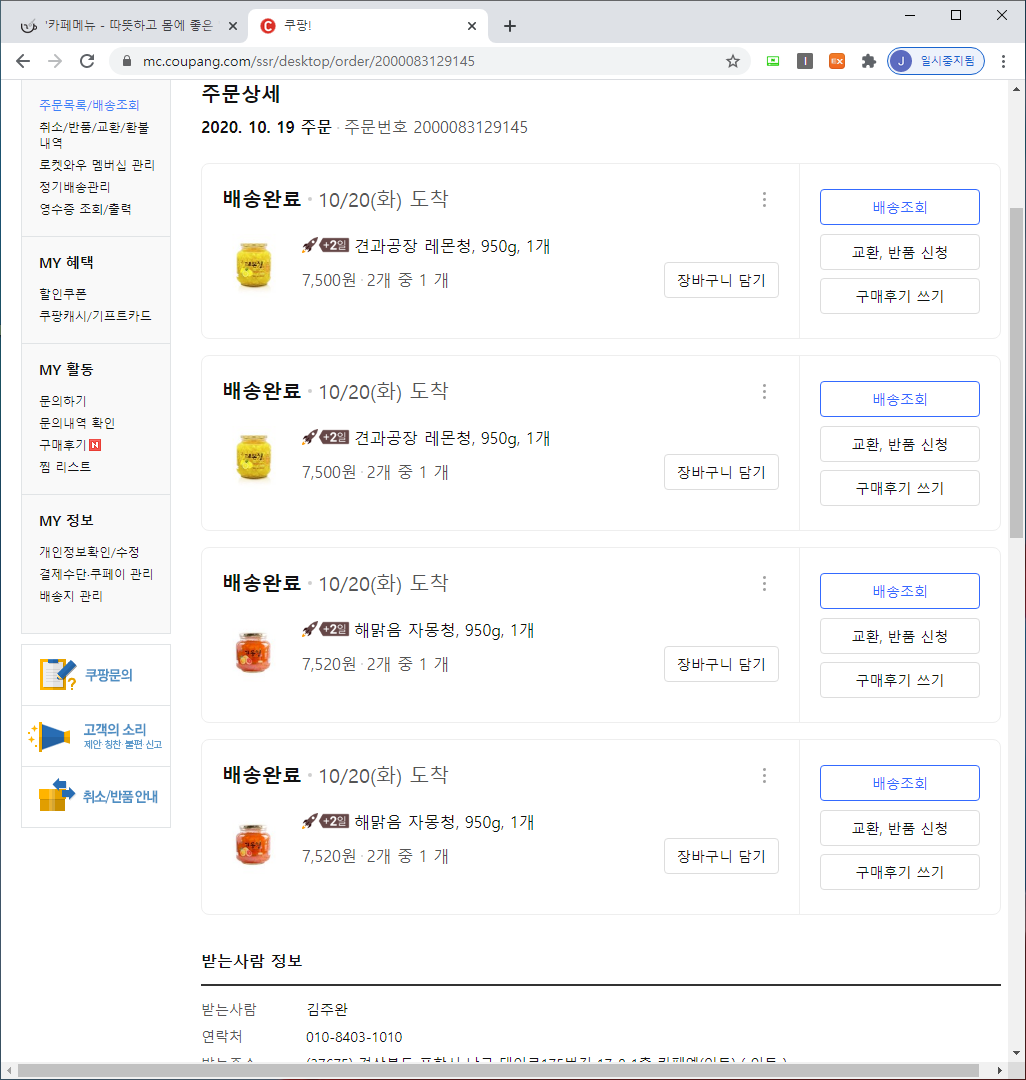This screenshot has height=1080, width=1026.
Task: Click first 레몬청 product thumbnail
Action: coord(253,264)
